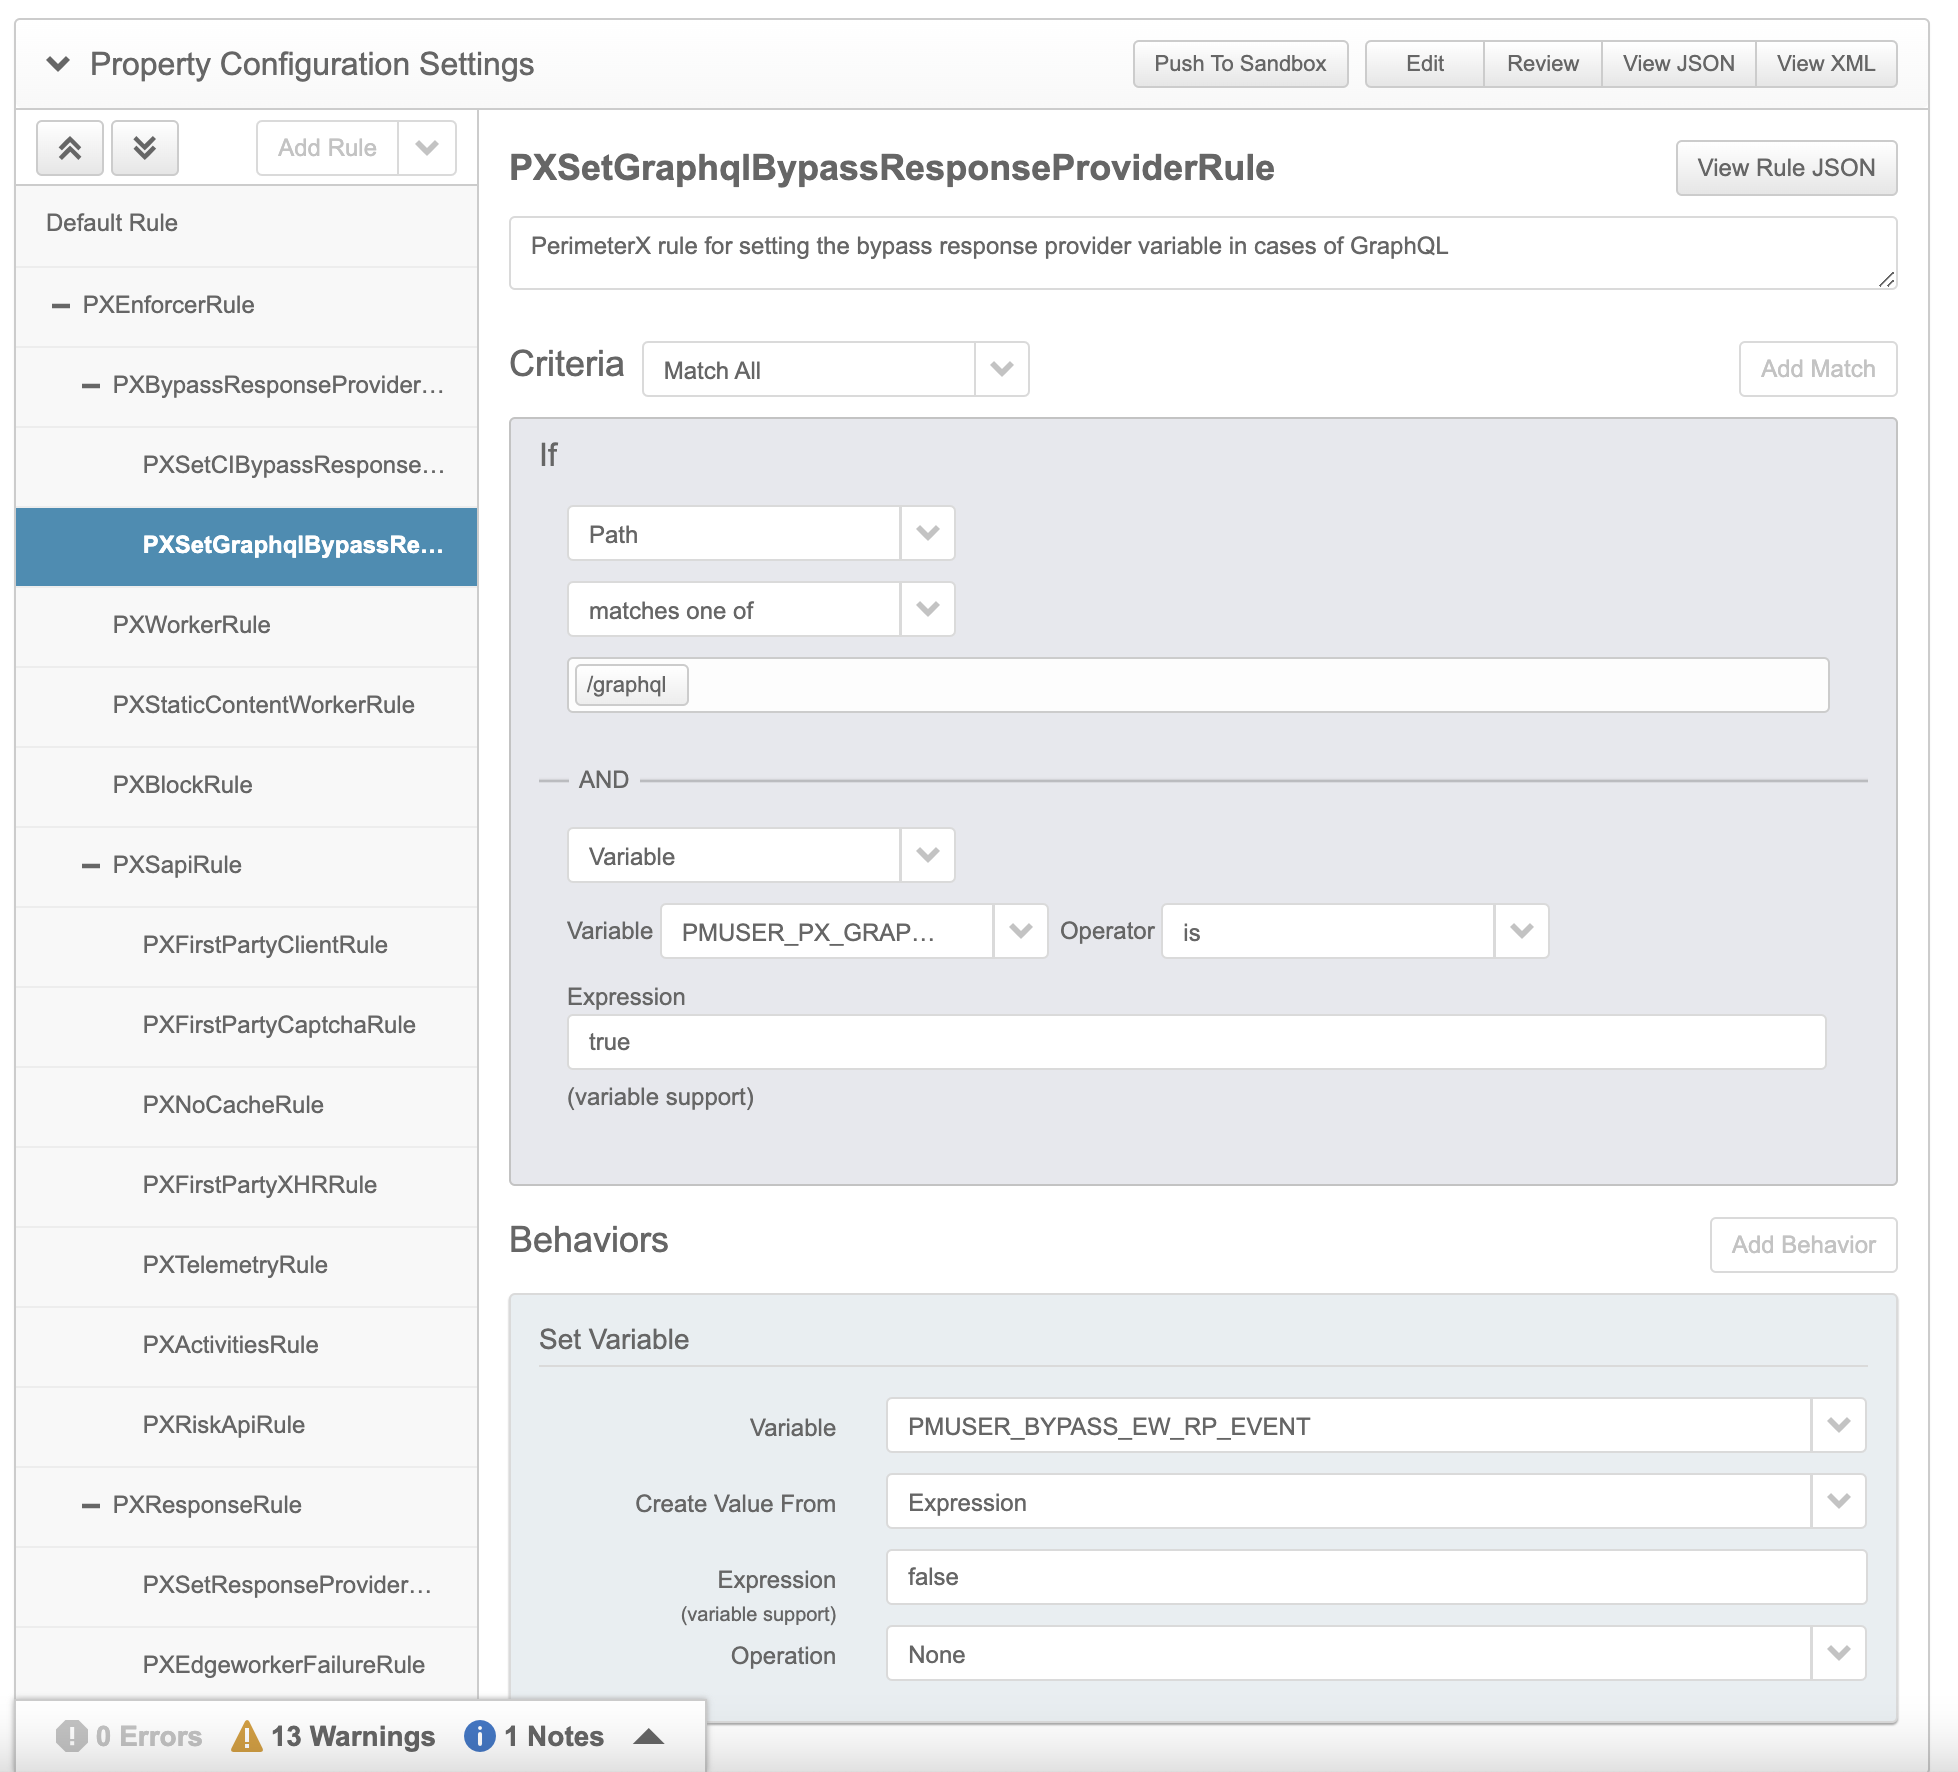Click the Push To Sandbox button
Image resolution: width=1958 pixels, height=1772 pixels.
tap(1239, 64)
